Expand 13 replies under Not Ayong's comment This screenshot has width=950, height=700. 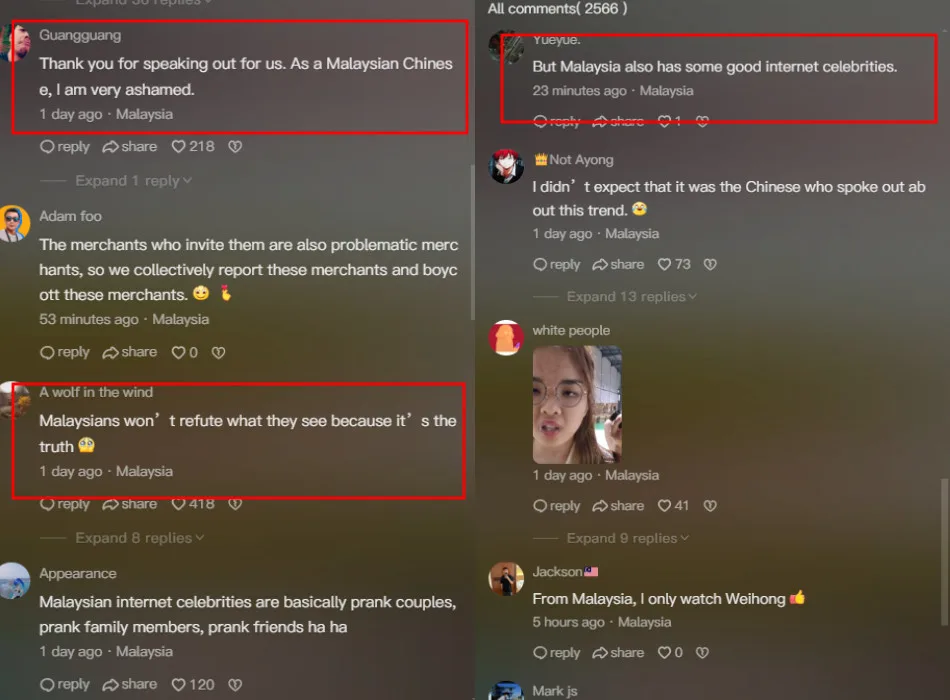coord(631,296)
